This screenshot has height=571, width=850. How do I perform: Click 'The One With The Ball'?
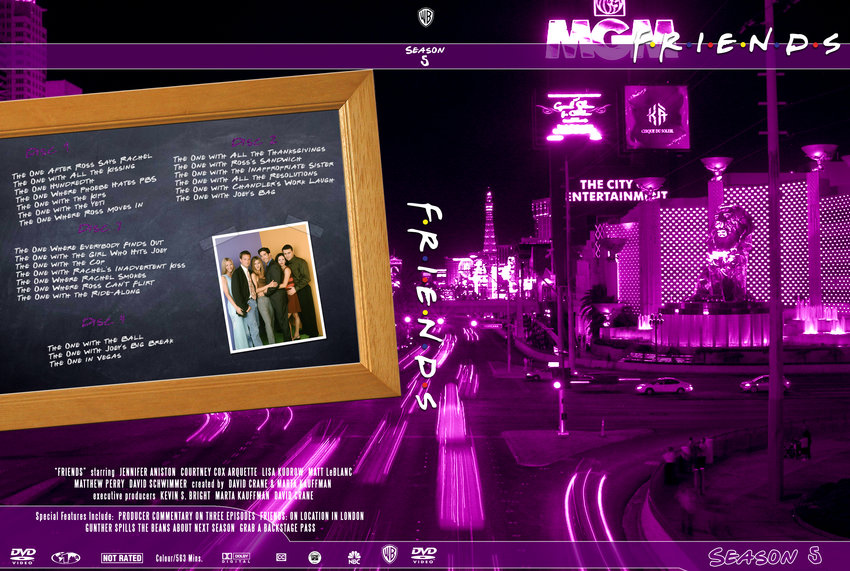pos(96,344)
